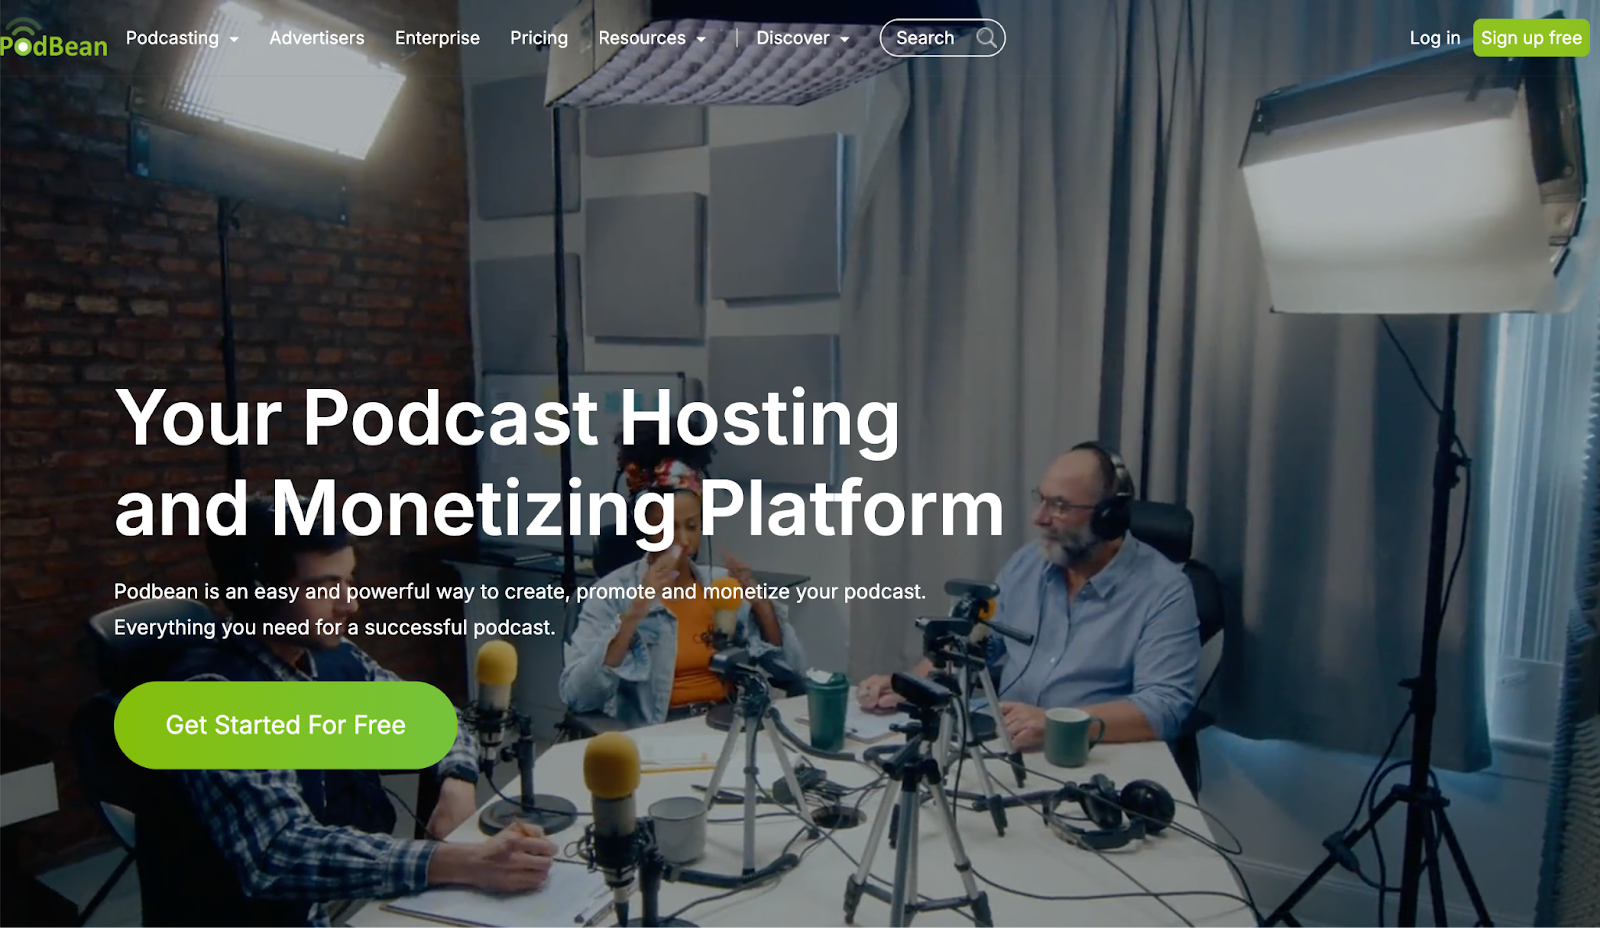Image resolution: width=1600 pixels, height=928 pixels.
Task: Expand the Podcasting dropdown
Action: pyautogui.click(x=171, y=38)
